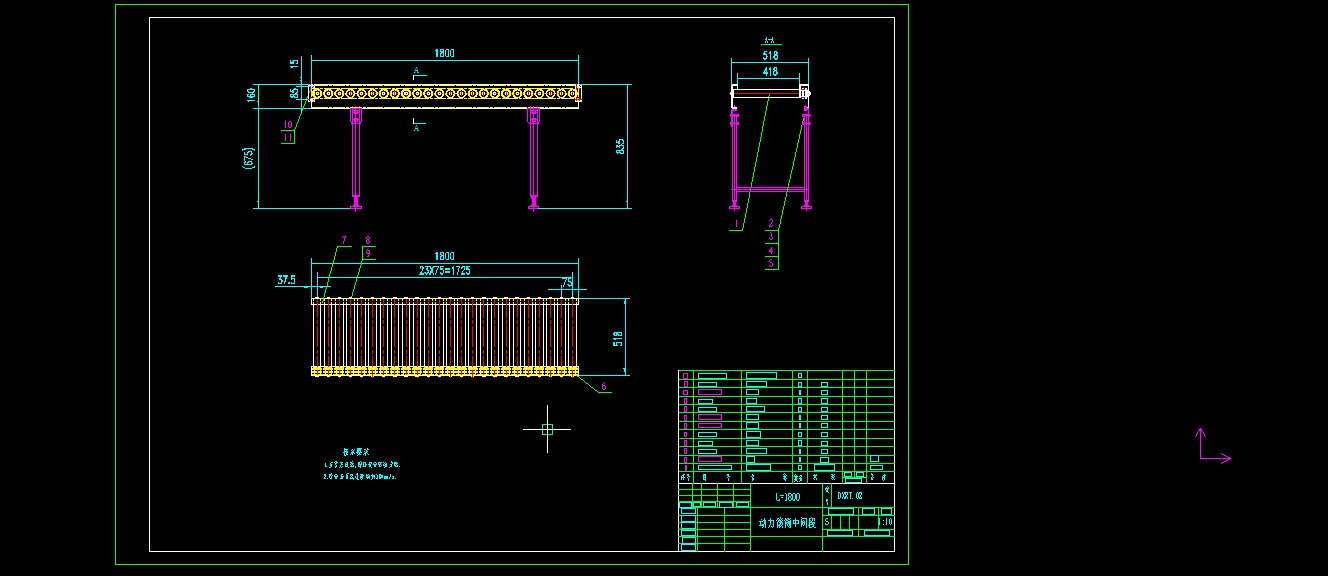The height and width of the screenshot is (576, 1328).
Task: Select the second technical requirement line
Action: (x=362, y=477)
